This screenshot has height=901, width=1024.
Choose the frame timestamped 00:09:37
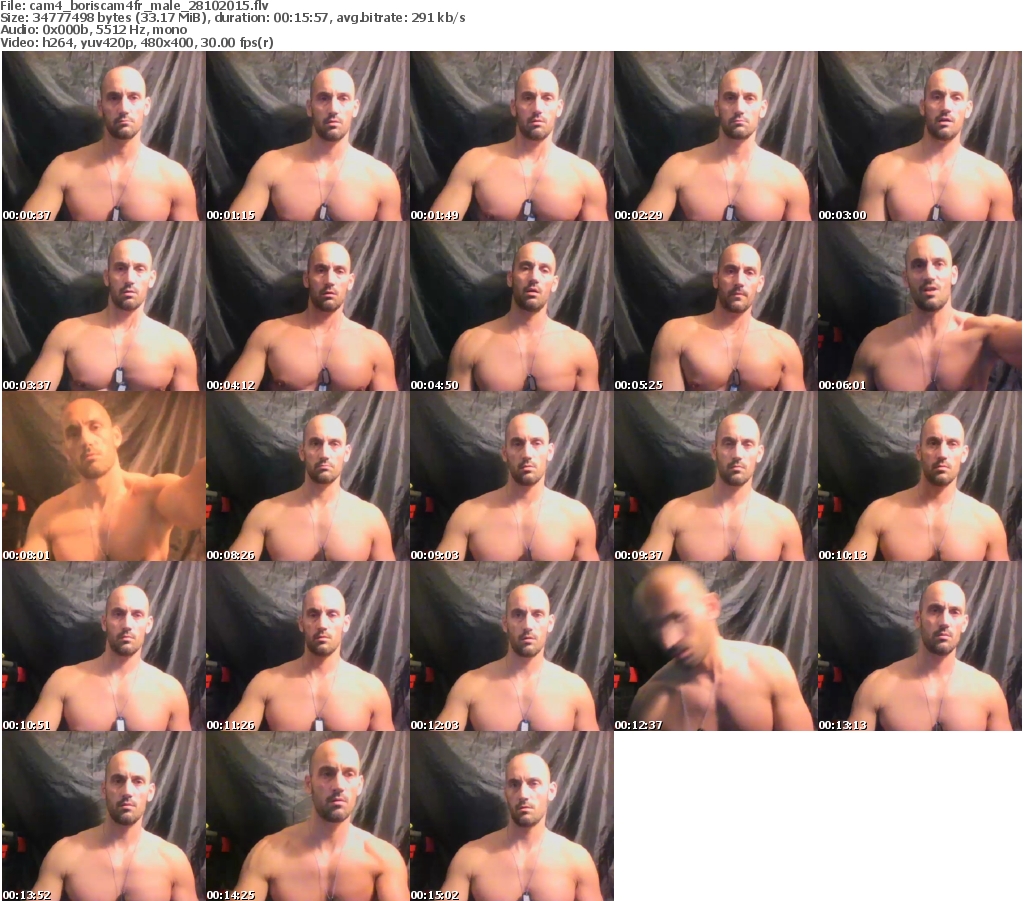click(716, 476)
